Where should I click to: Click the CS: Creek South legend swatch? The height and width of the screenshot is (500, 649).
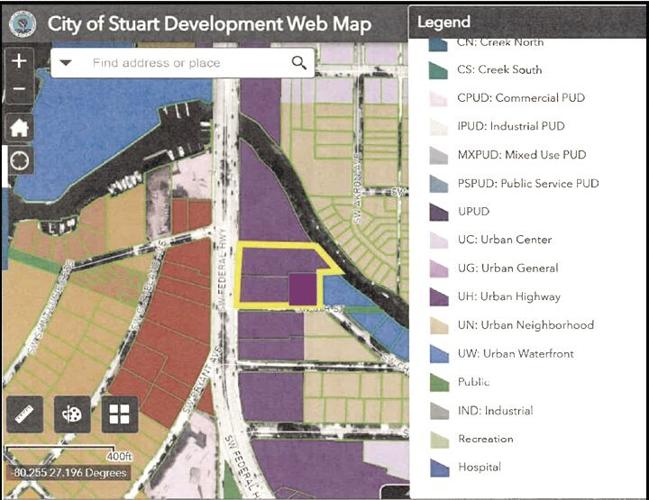pos(438,70)
